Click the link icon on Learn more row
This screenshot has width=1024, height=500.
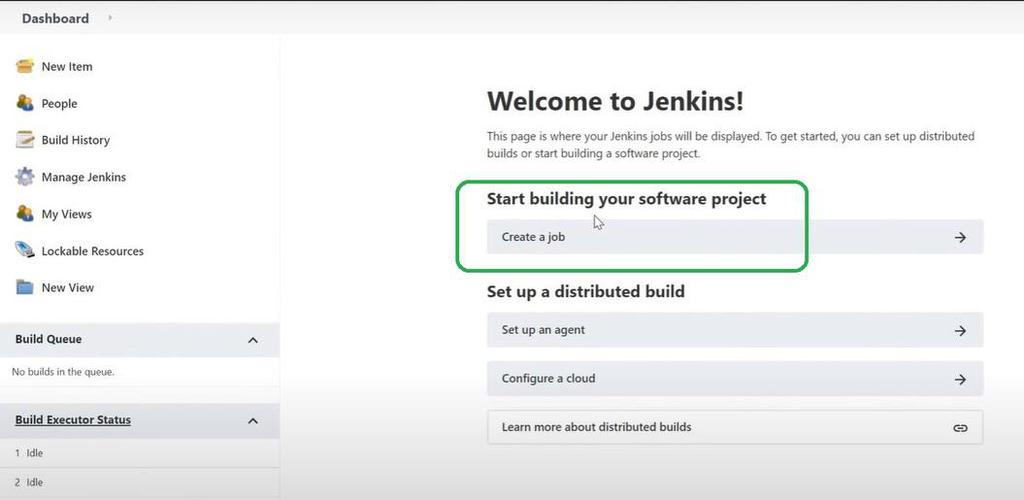coord(960,428)
